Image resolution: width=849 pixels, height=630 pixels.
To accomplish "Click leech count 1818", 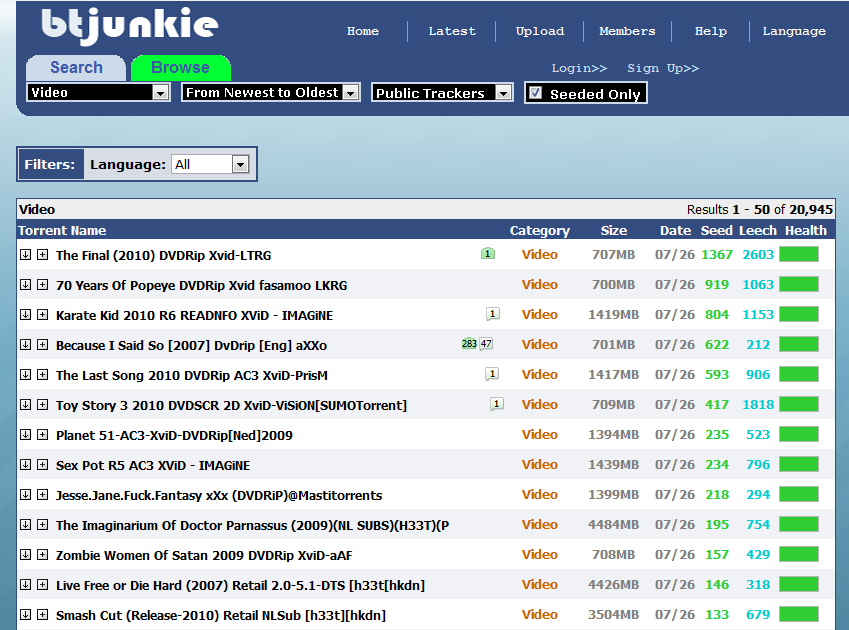I will click(x=758, y=404).
